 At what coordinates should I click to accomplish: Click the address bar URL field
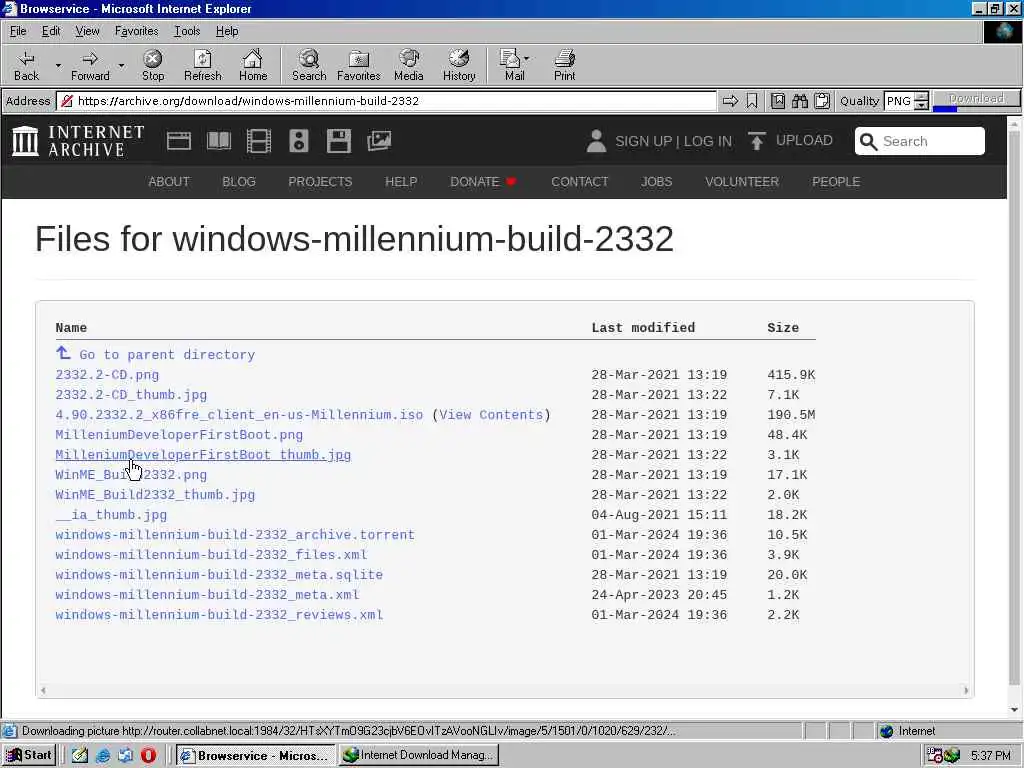tap(387, 101)
